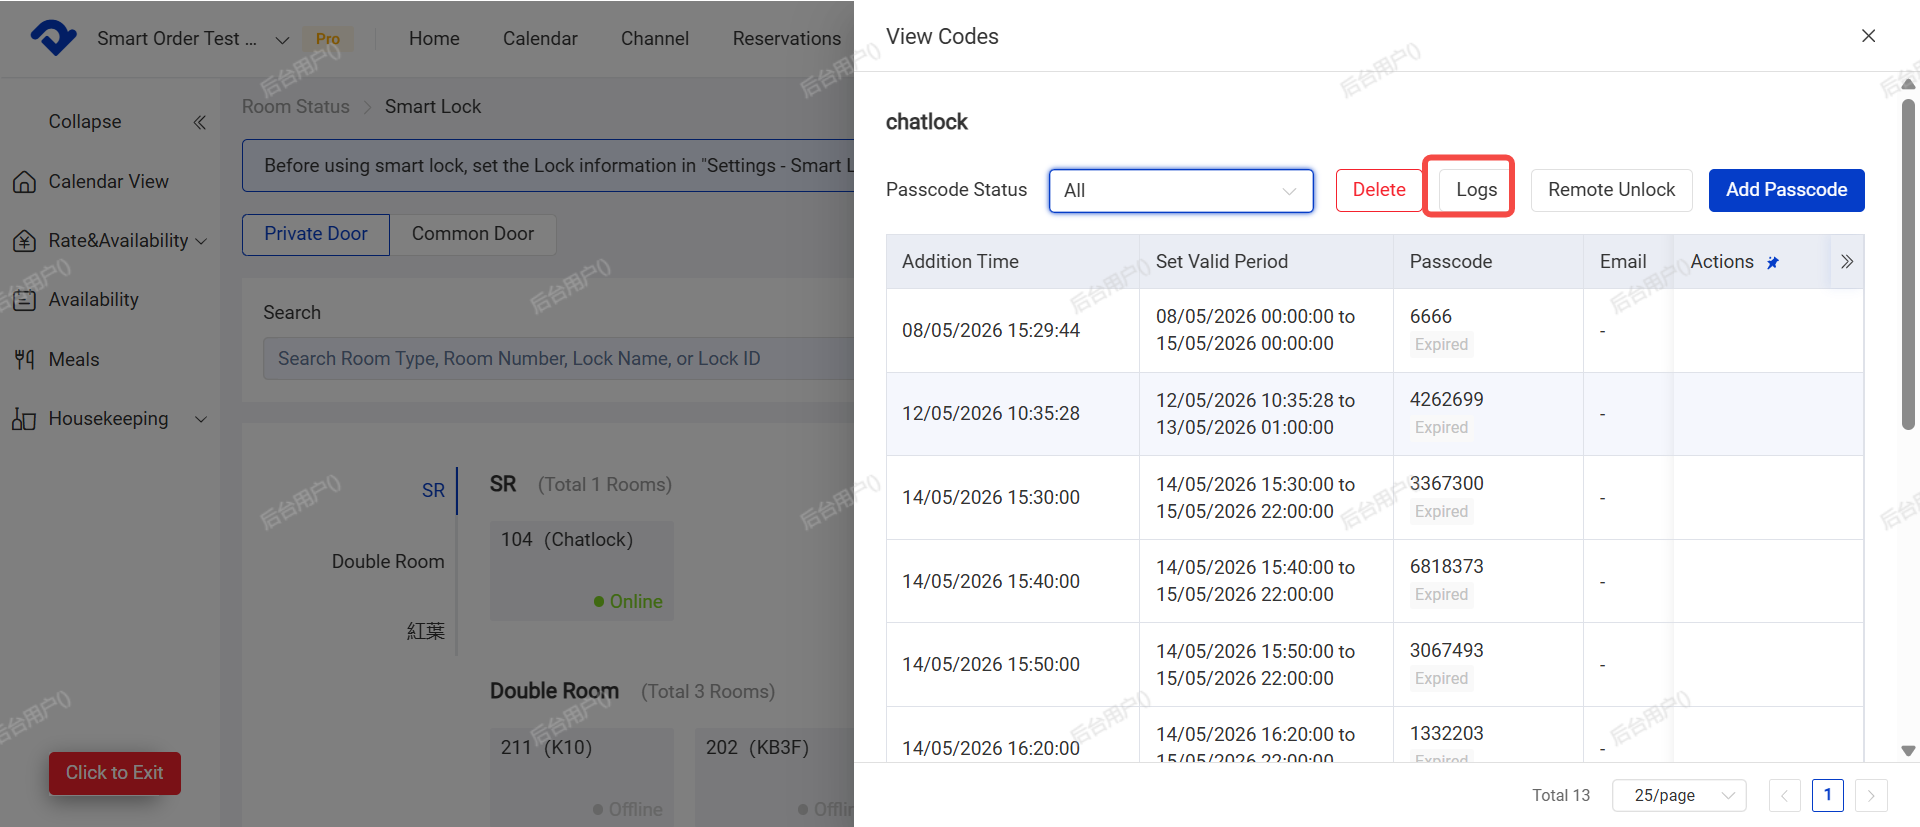
Task: Click the Calendar View house icon
Action: point(24,182)
